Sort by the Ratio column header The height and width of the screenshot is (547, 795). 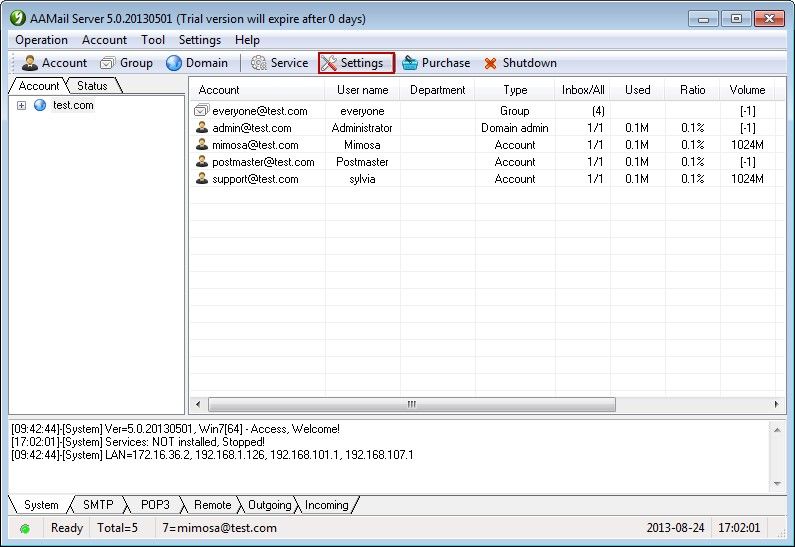point(693,90)
